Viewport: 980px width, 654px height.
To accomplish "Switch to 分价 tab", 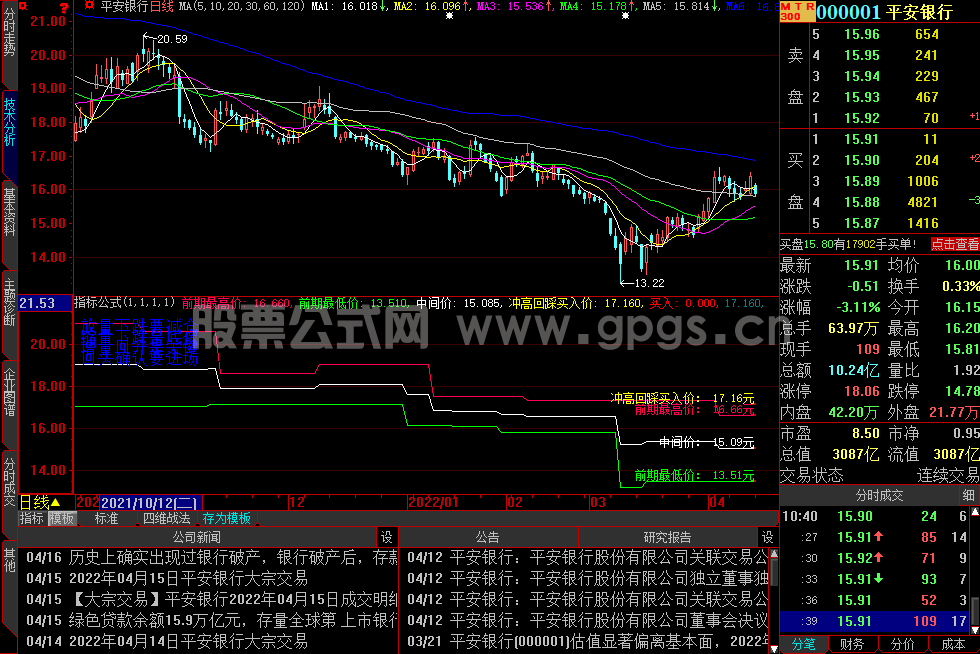I will [x=902, y=645].
